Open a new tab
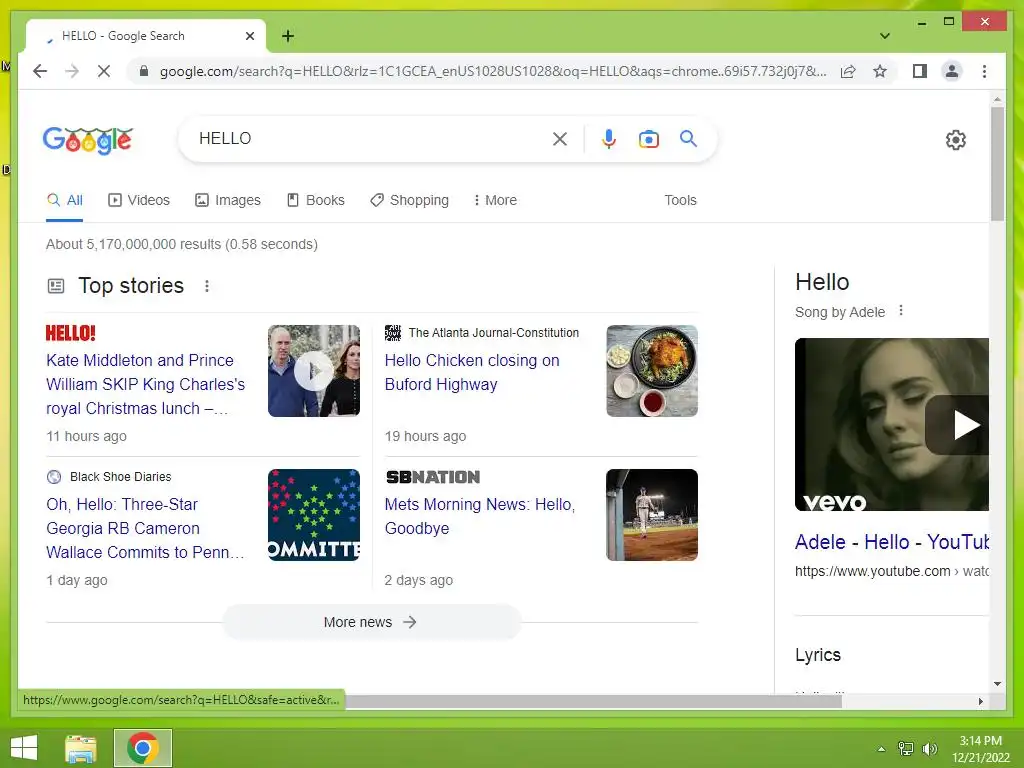The height and width of the screenshot is (768, 1024). click(288, 36)
